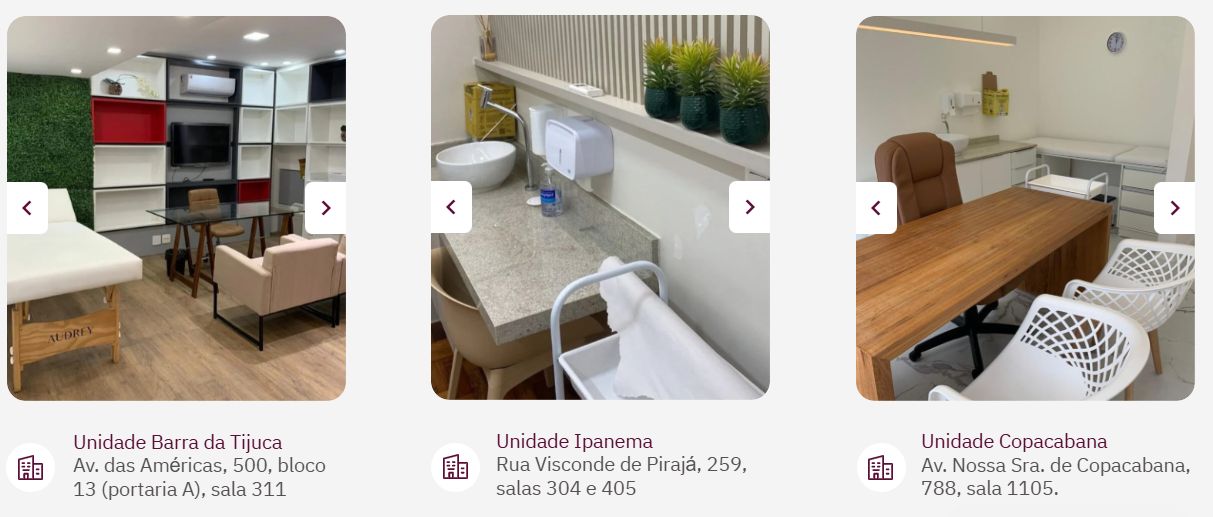The height and width of the screenshot is (517, 1213).
Task: Open the Copacabana office desk photo
Action: point(1025,208)
